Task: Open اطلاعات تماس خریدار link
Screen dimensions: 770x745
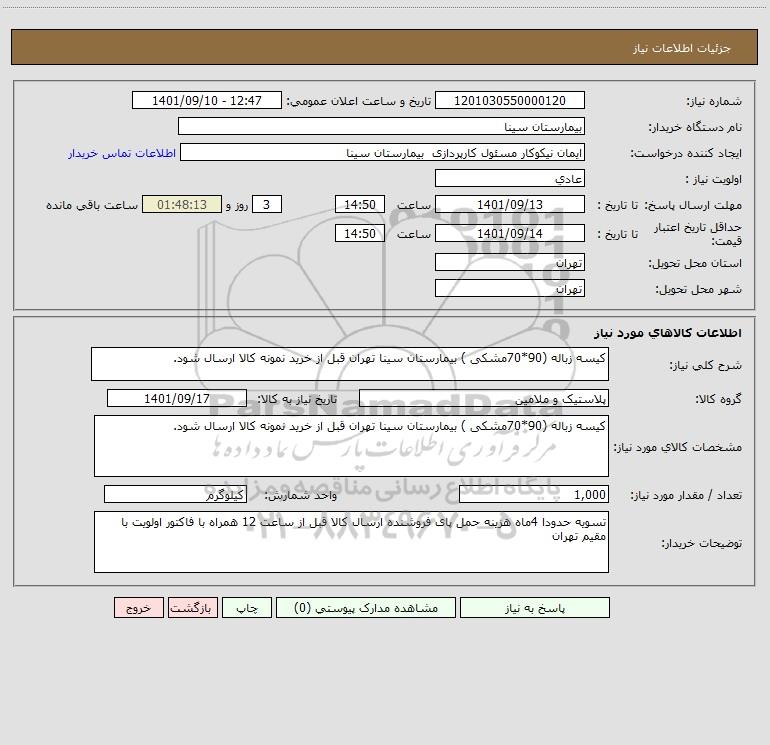Action: (x=122, y=153)
